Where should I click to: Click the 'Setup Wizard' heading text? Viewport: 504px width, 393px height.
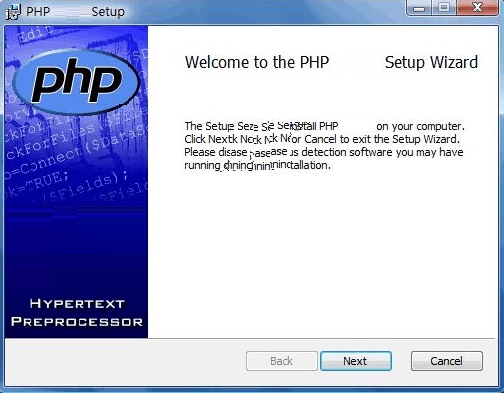431,62
